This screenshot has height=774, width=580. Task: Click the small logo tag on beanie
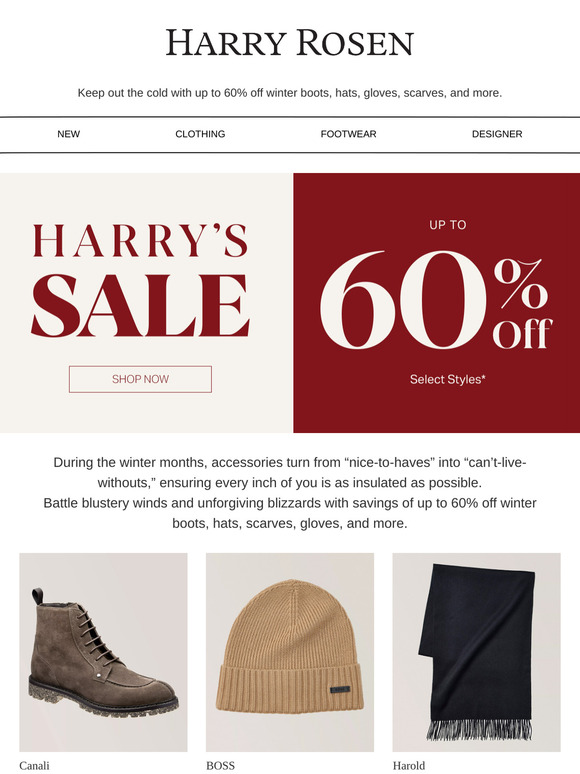tap(341, 689)
